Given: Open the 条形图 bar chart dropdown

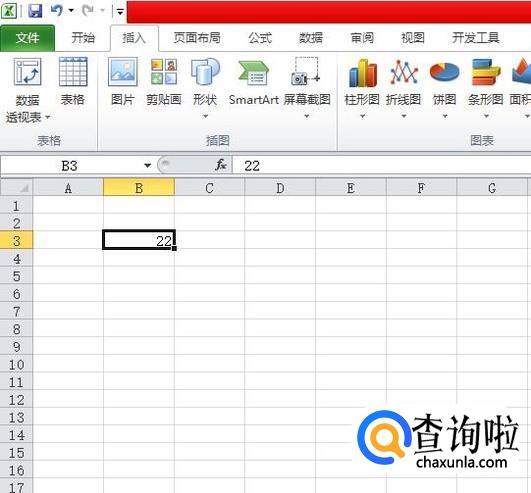Looking at the screenshot, I should point(486,116).
